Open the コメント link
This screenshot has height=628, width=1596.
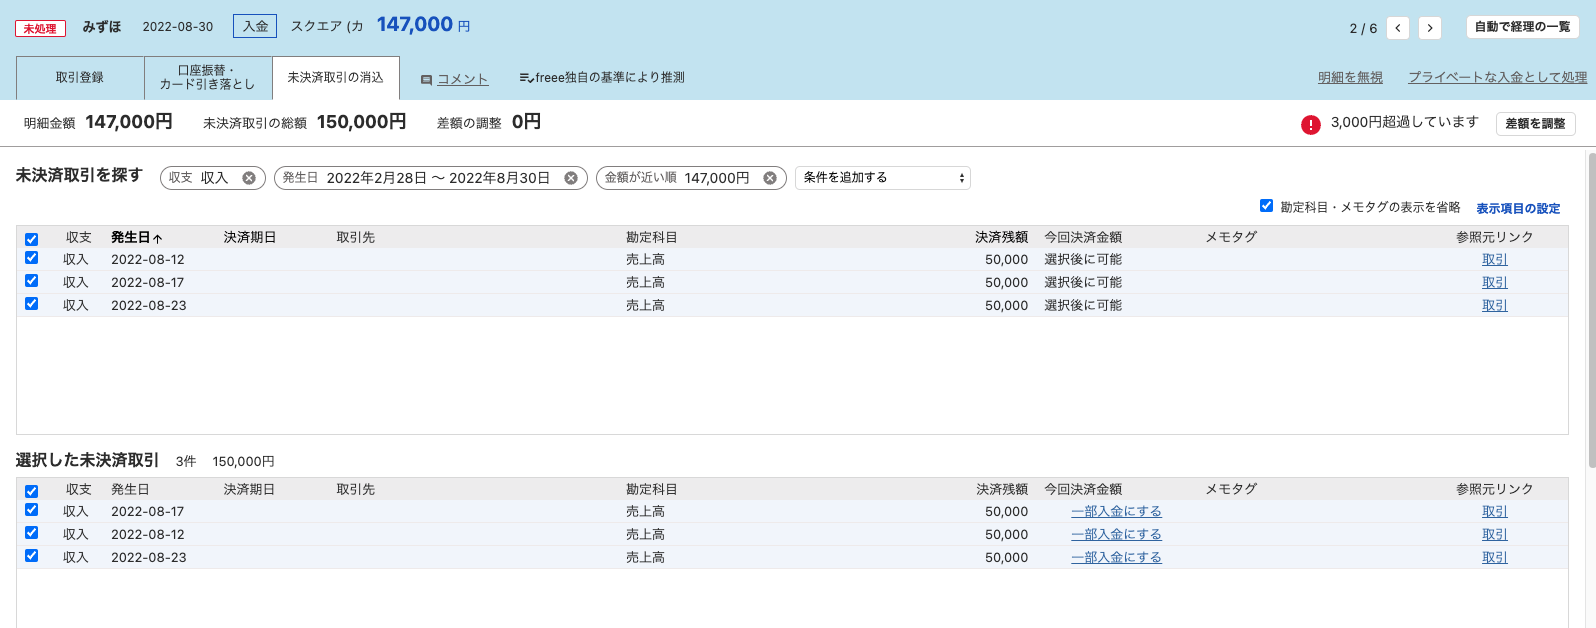[463, 79]
